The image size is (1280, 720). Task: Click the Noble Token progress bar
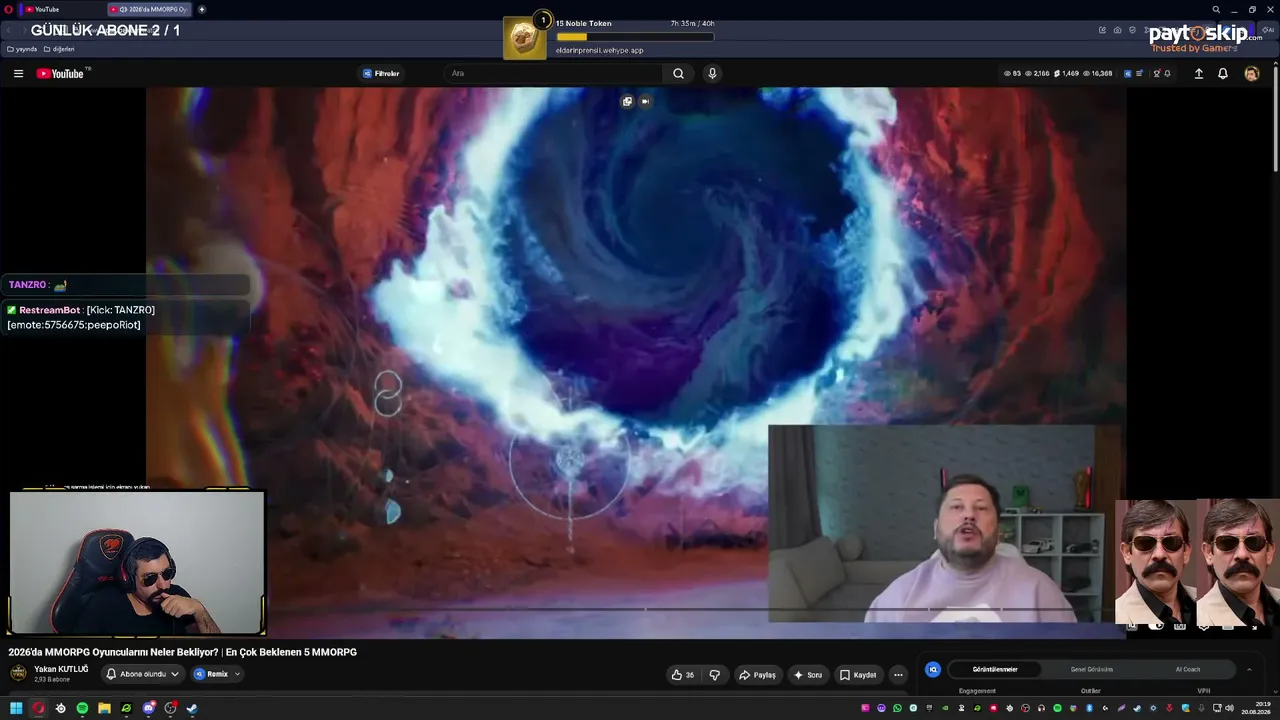635,37
